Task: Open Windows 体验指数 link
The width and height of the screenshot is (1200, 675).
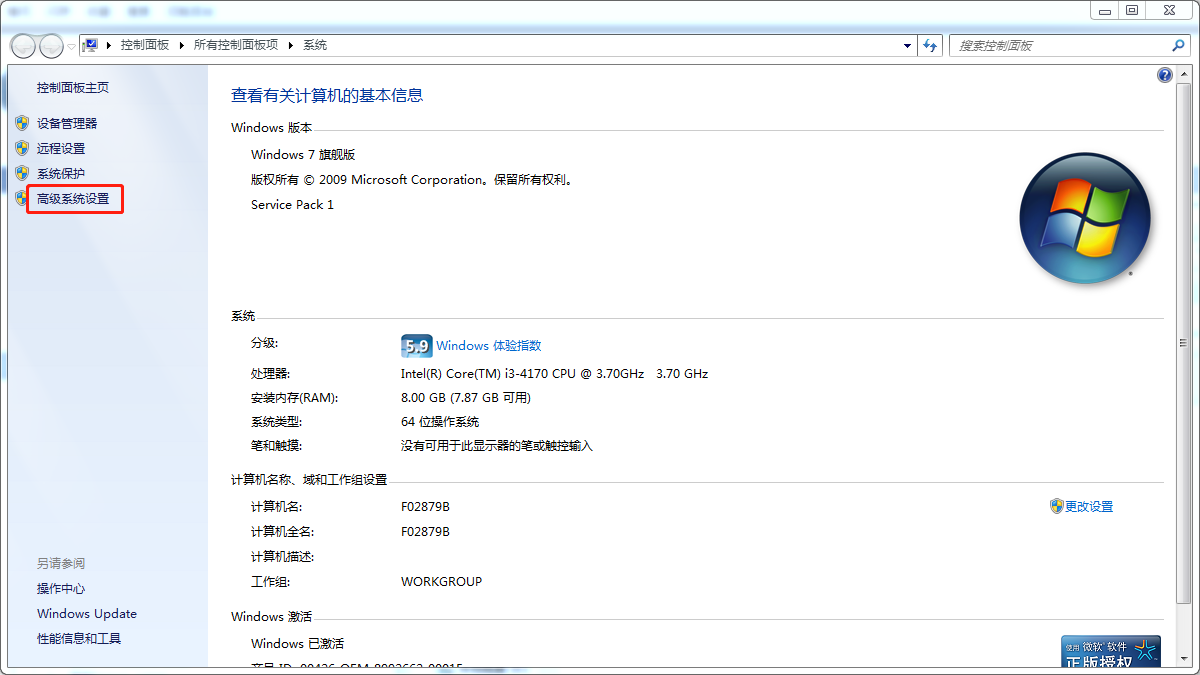Action: pyautogui.click(x=489, y=346)
